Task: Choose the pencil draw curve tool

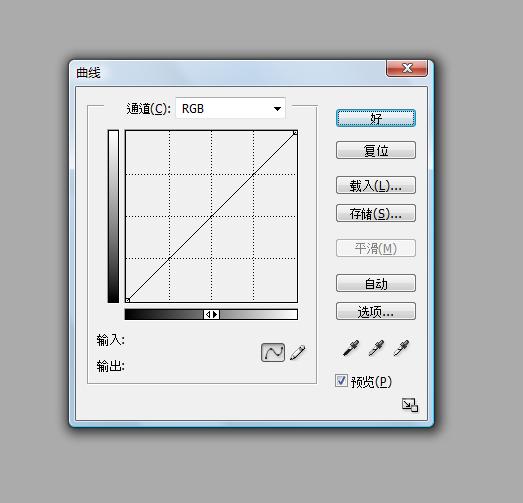Action: (298, 352)
